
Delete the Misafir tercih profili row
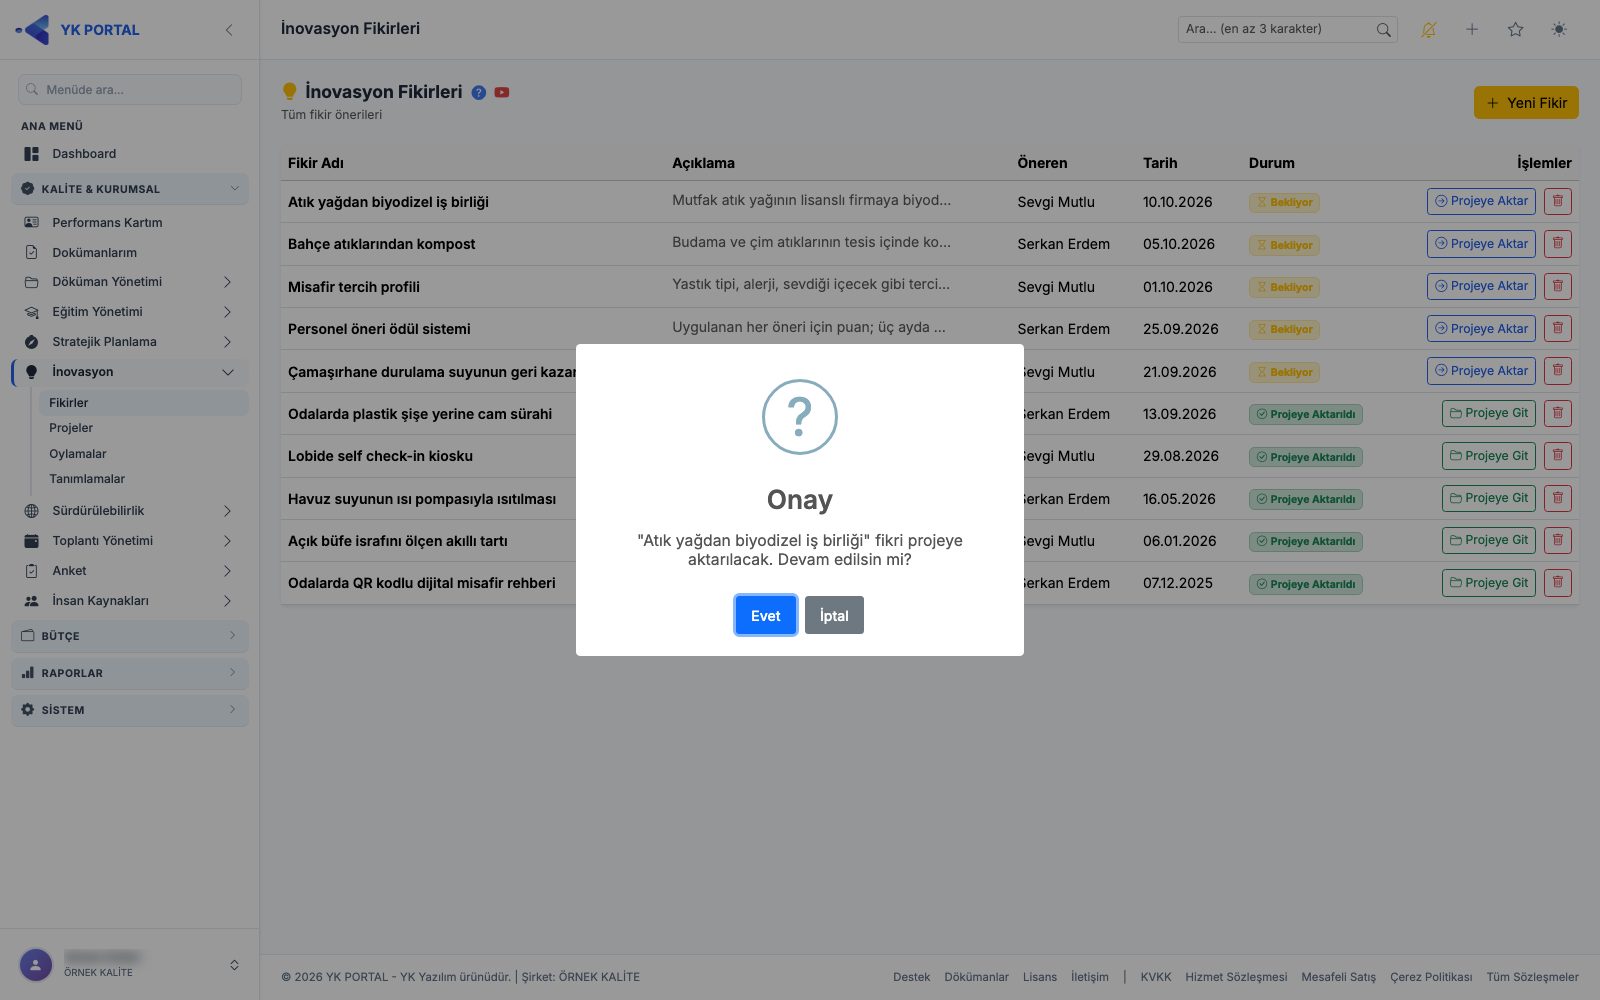pos(1558,286)
